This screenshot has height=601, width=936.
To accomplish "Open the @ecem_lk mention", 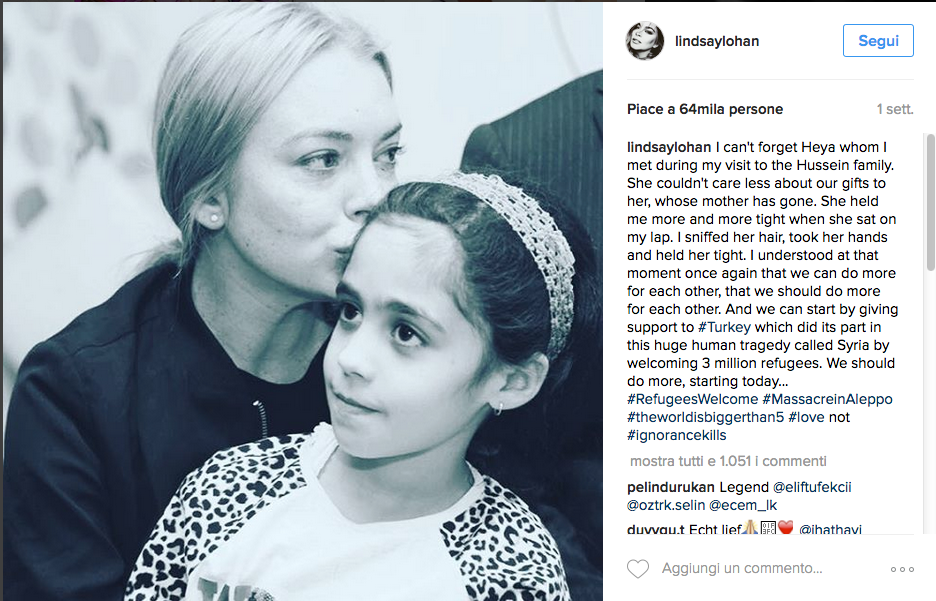I will point(743,505).
